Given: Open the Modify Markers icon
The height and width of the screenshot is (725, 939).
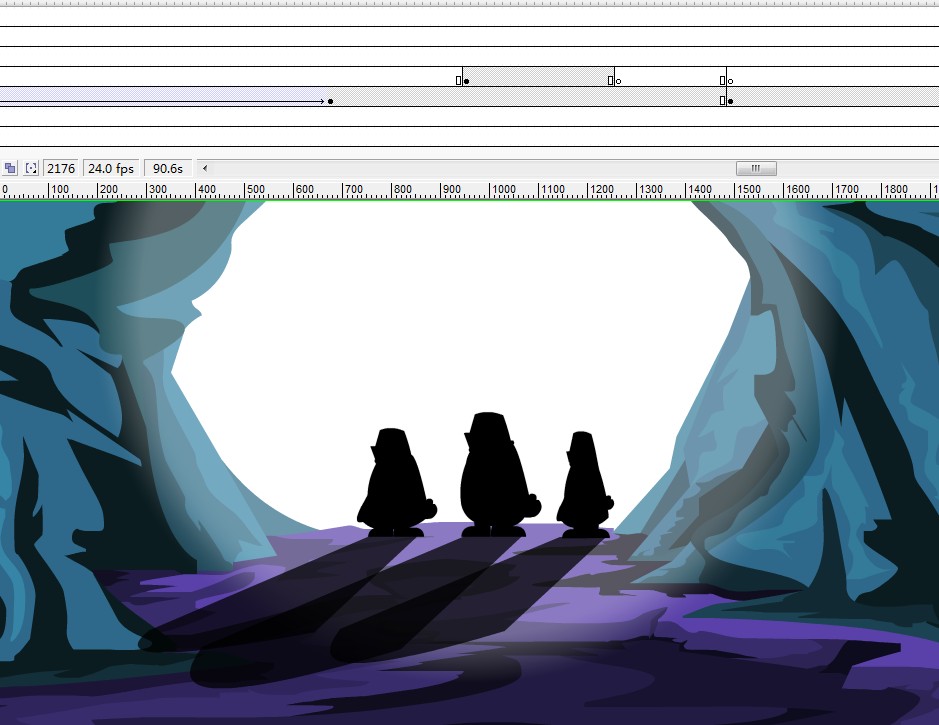Looking at the screenshot, I should [31, 168].
